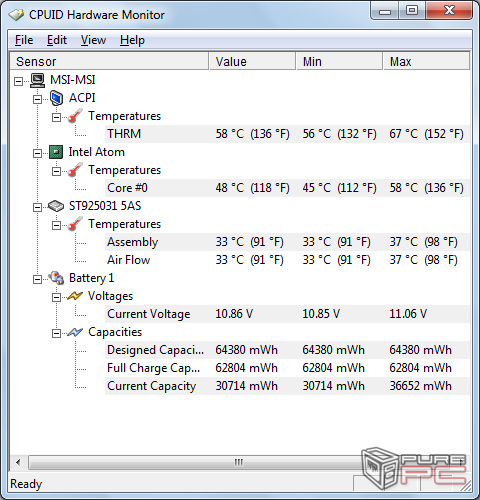Click Core #0 min 45 °C (112 °F)
The image size is (480, 500).
point(339,188)
